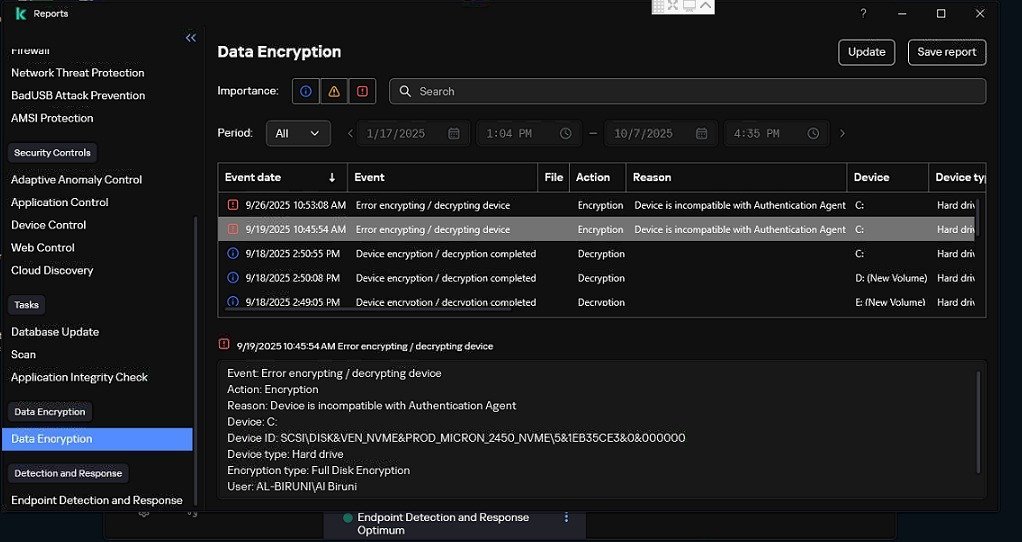Click the end time field 4:35 PM
Viewport: 1022px width, 542px height.
point(776,134)
